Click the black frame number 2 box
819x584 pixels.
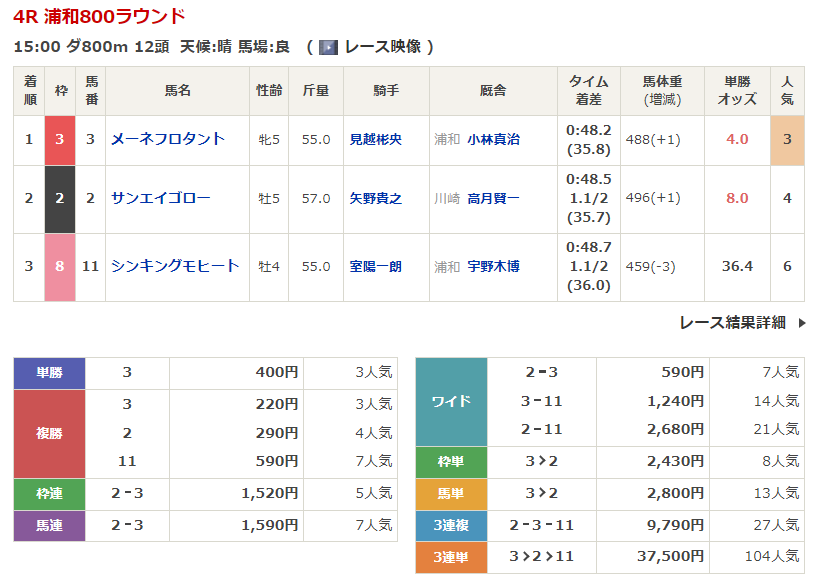(60, 199)
